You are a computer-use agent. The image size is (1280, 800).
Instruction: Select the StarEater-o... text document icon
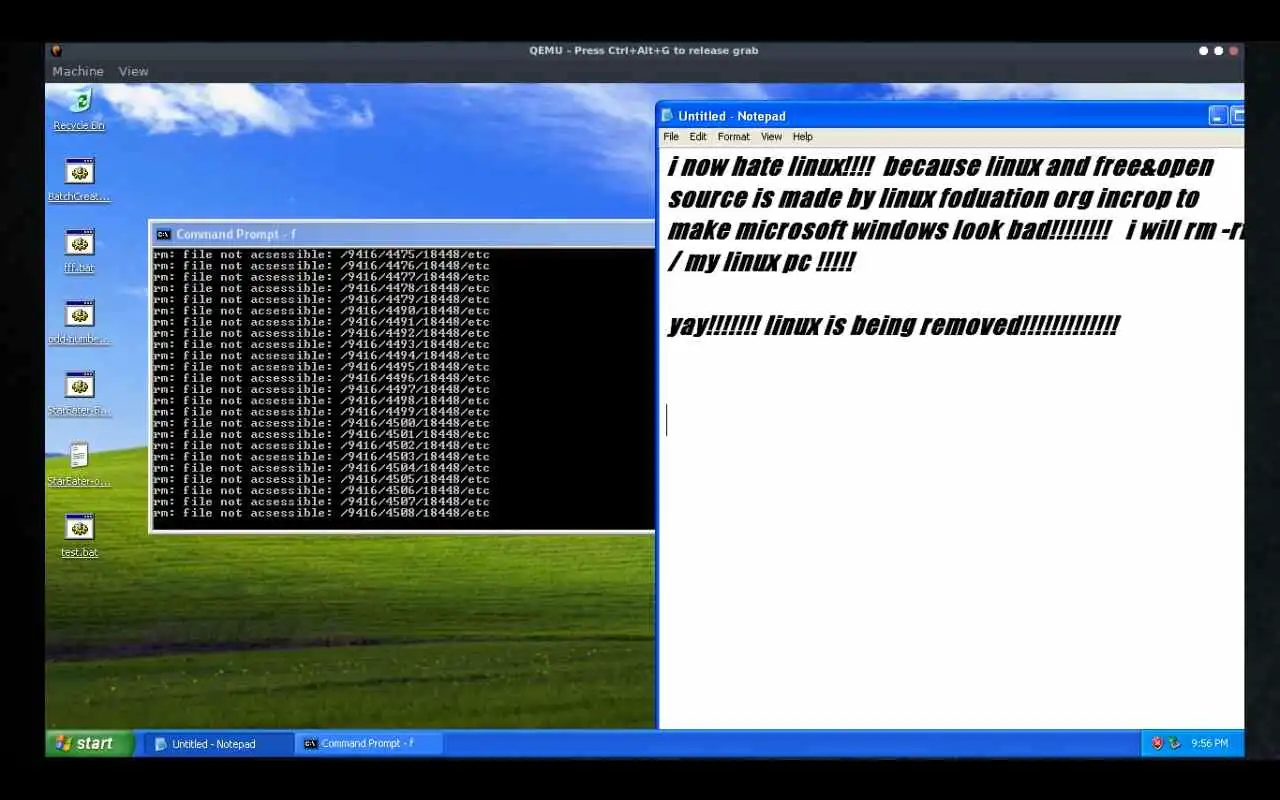[x=79, y=465]
